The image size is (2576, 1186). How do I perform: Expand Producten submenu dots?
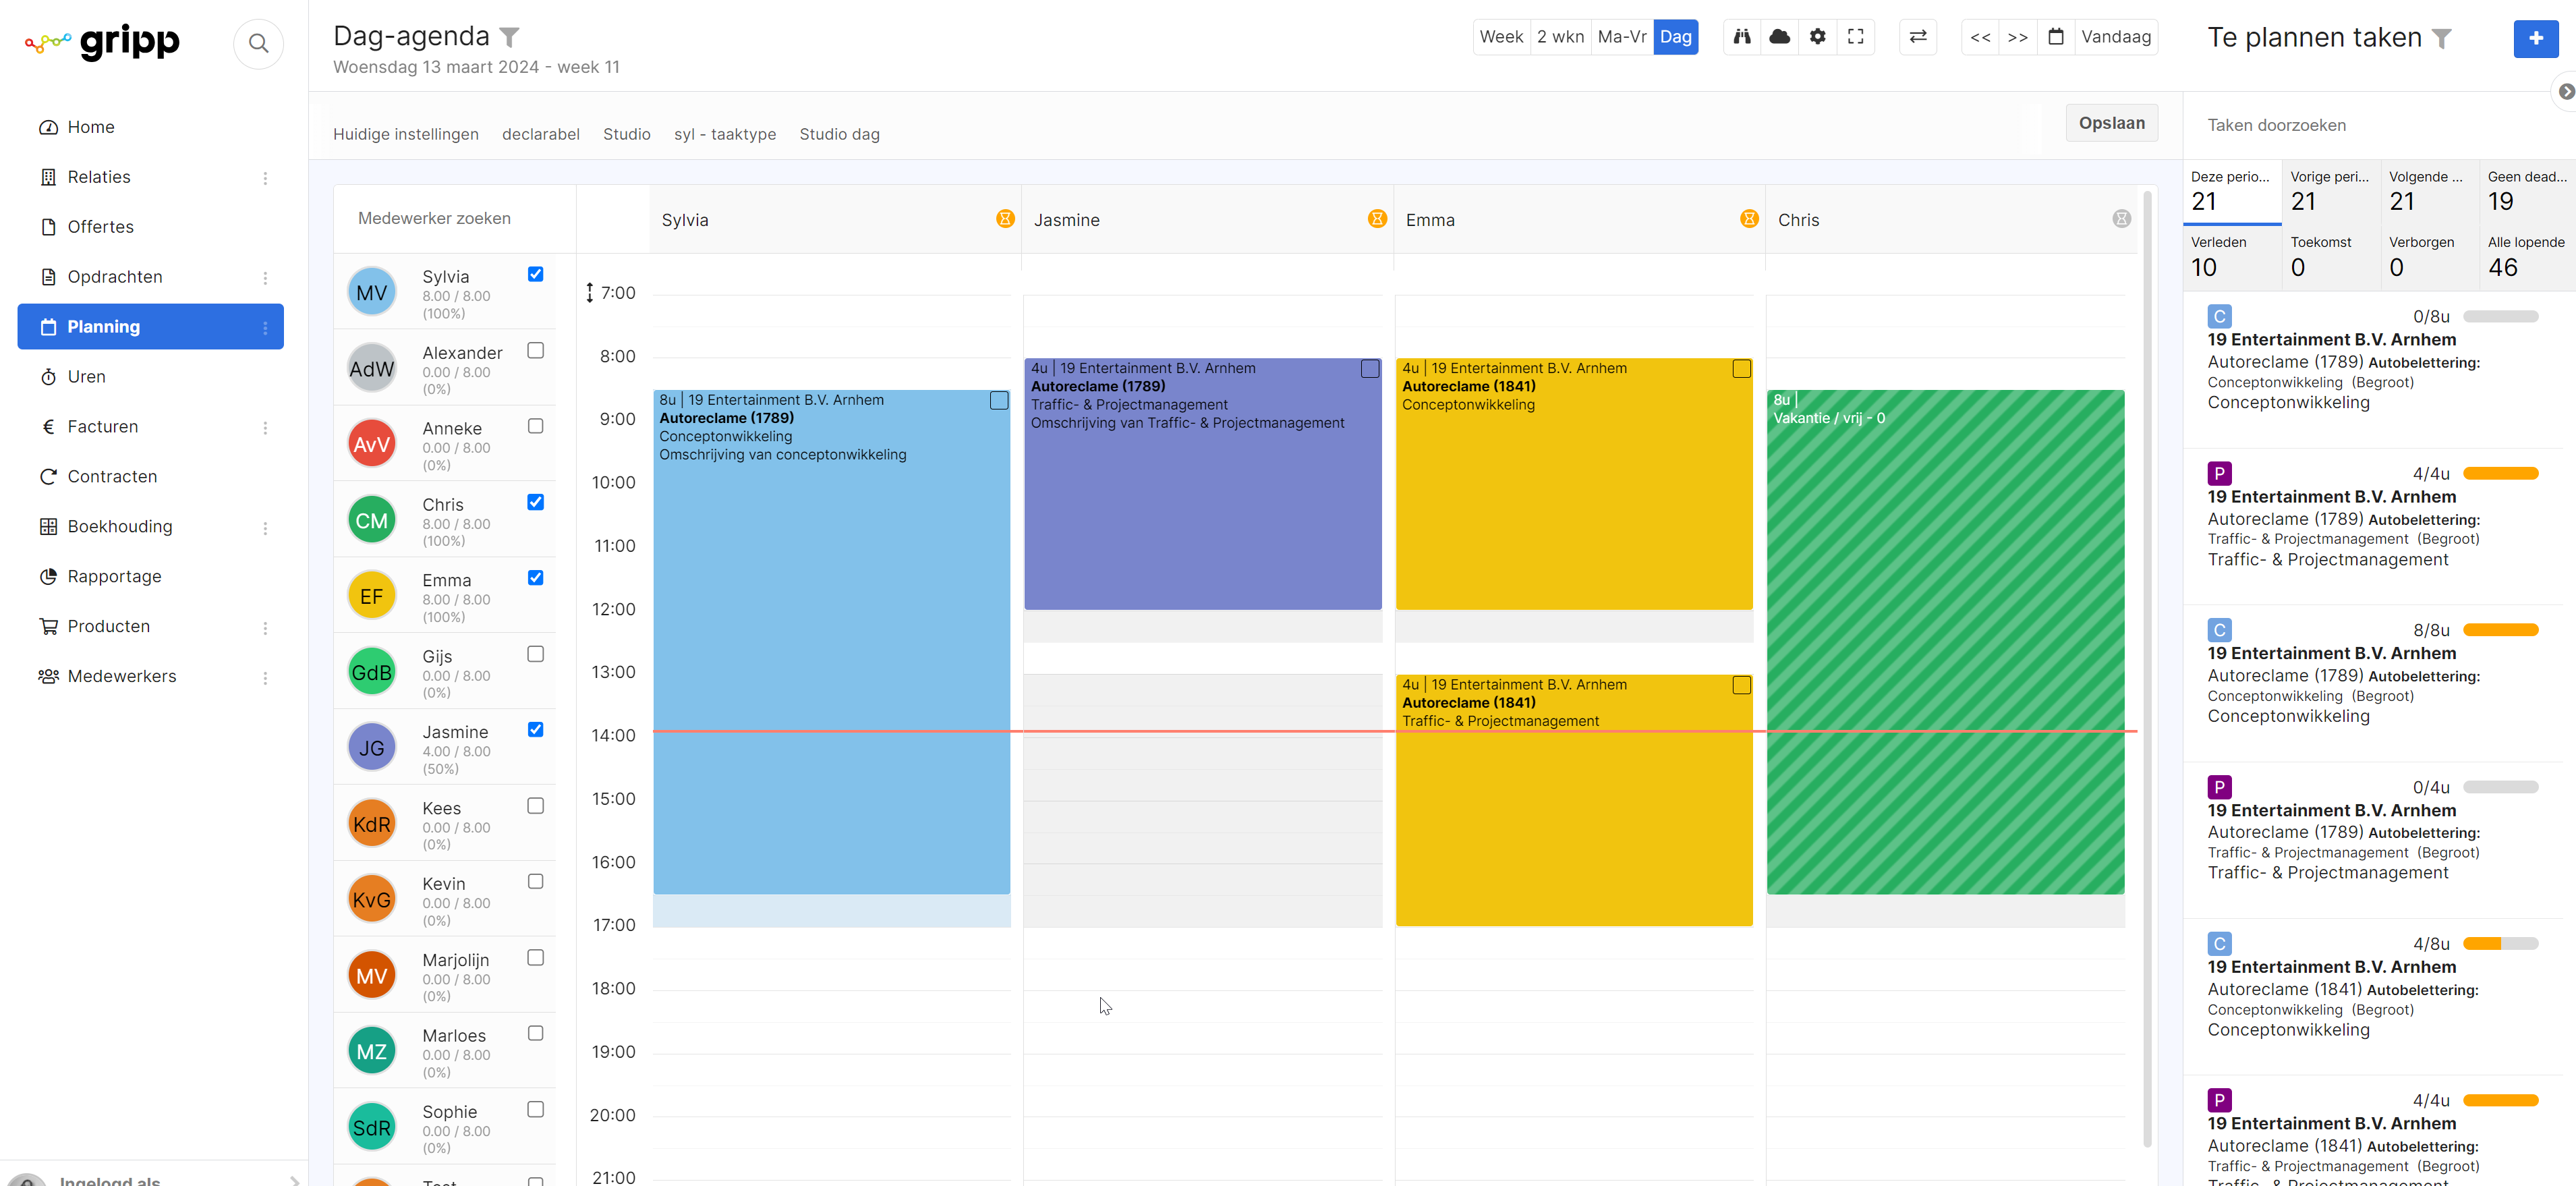click(x=265, y=628)
